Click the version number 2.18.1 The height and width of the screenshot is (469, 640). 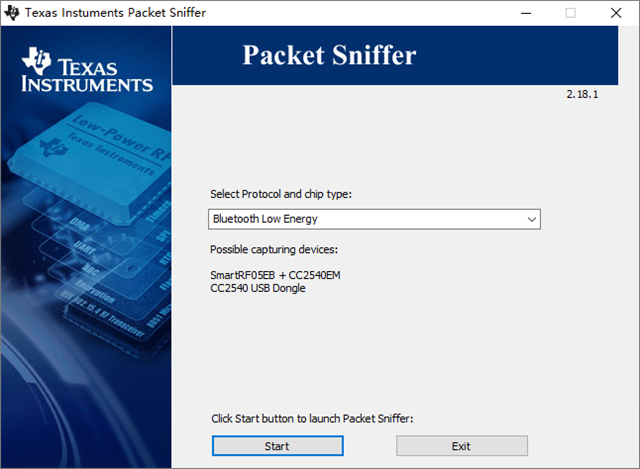(582, 94)
